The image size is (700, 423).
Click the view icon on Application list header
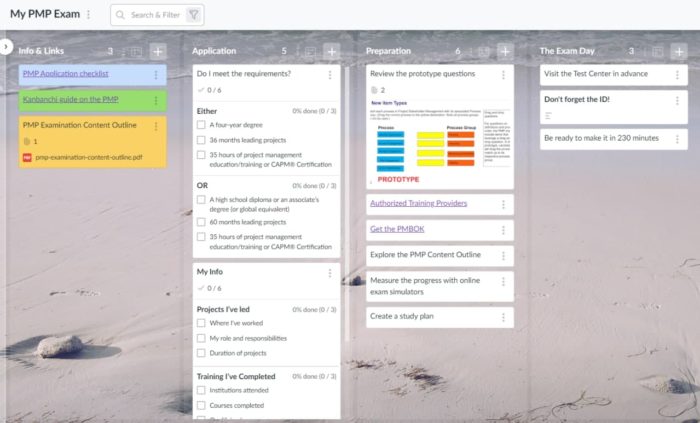click(x=309, y=50)
